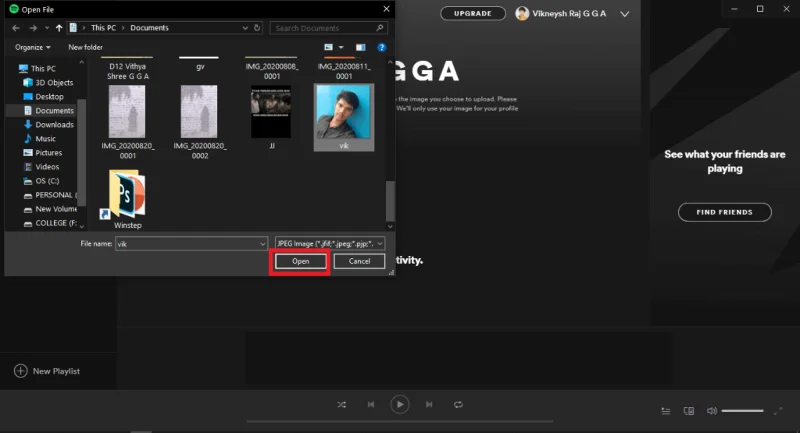This screenshot has width=800, height=433.
Task: Skip to previous track
Action: 371,404
